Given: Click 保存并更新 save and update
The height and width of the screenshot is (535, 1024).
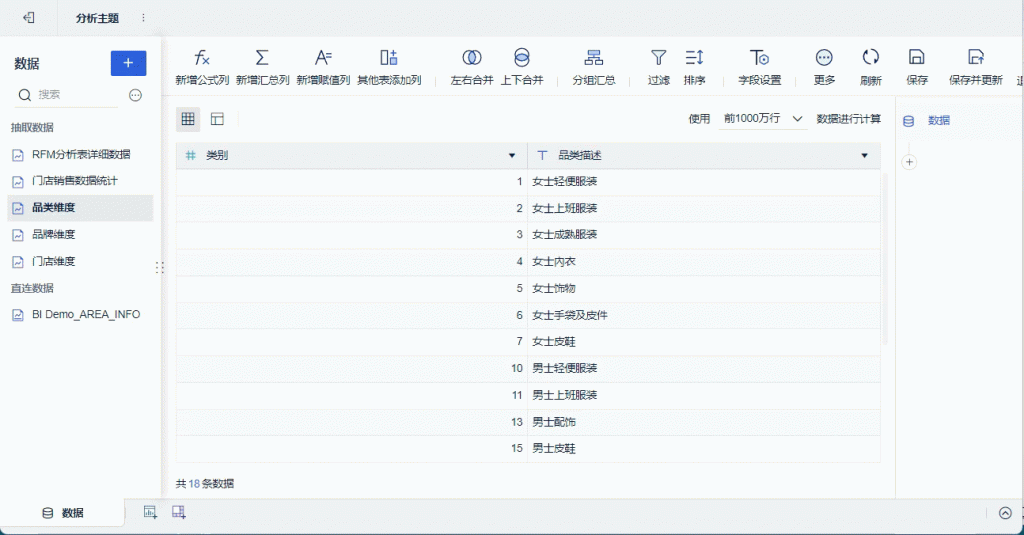Looking at the screenshot, I should point(976,67).
